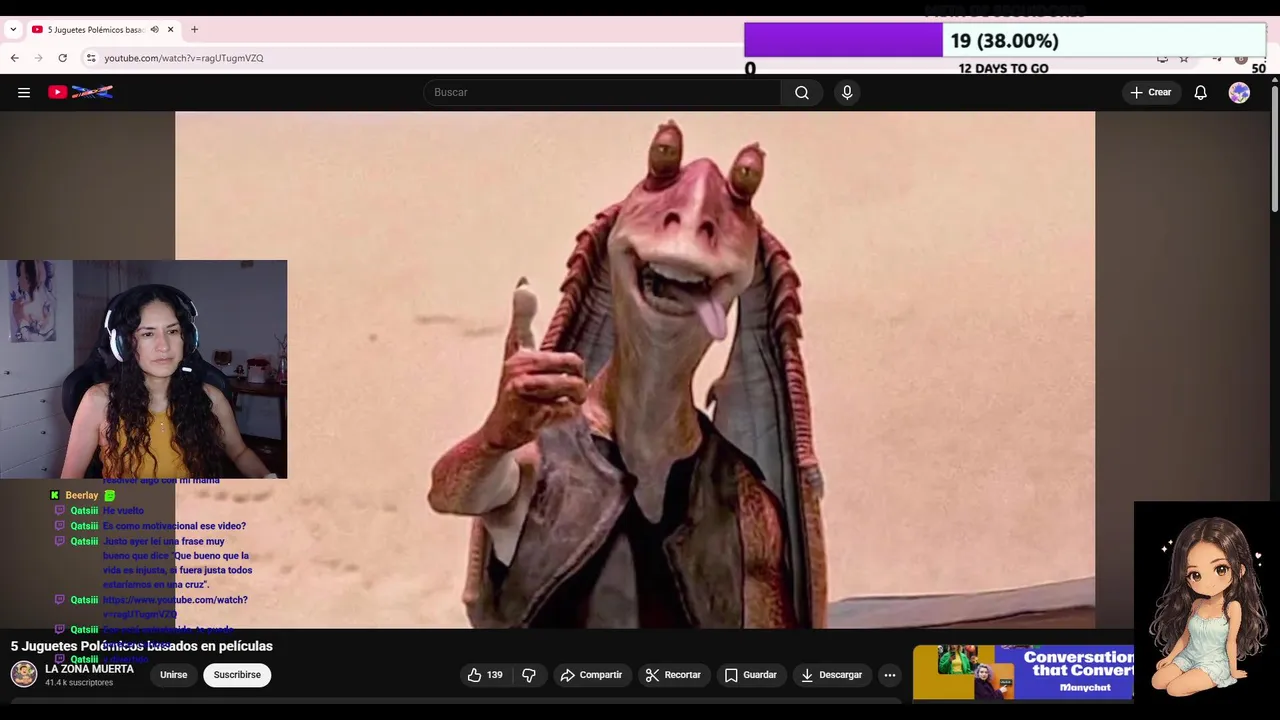Open a new browser tab

point(194,29)
